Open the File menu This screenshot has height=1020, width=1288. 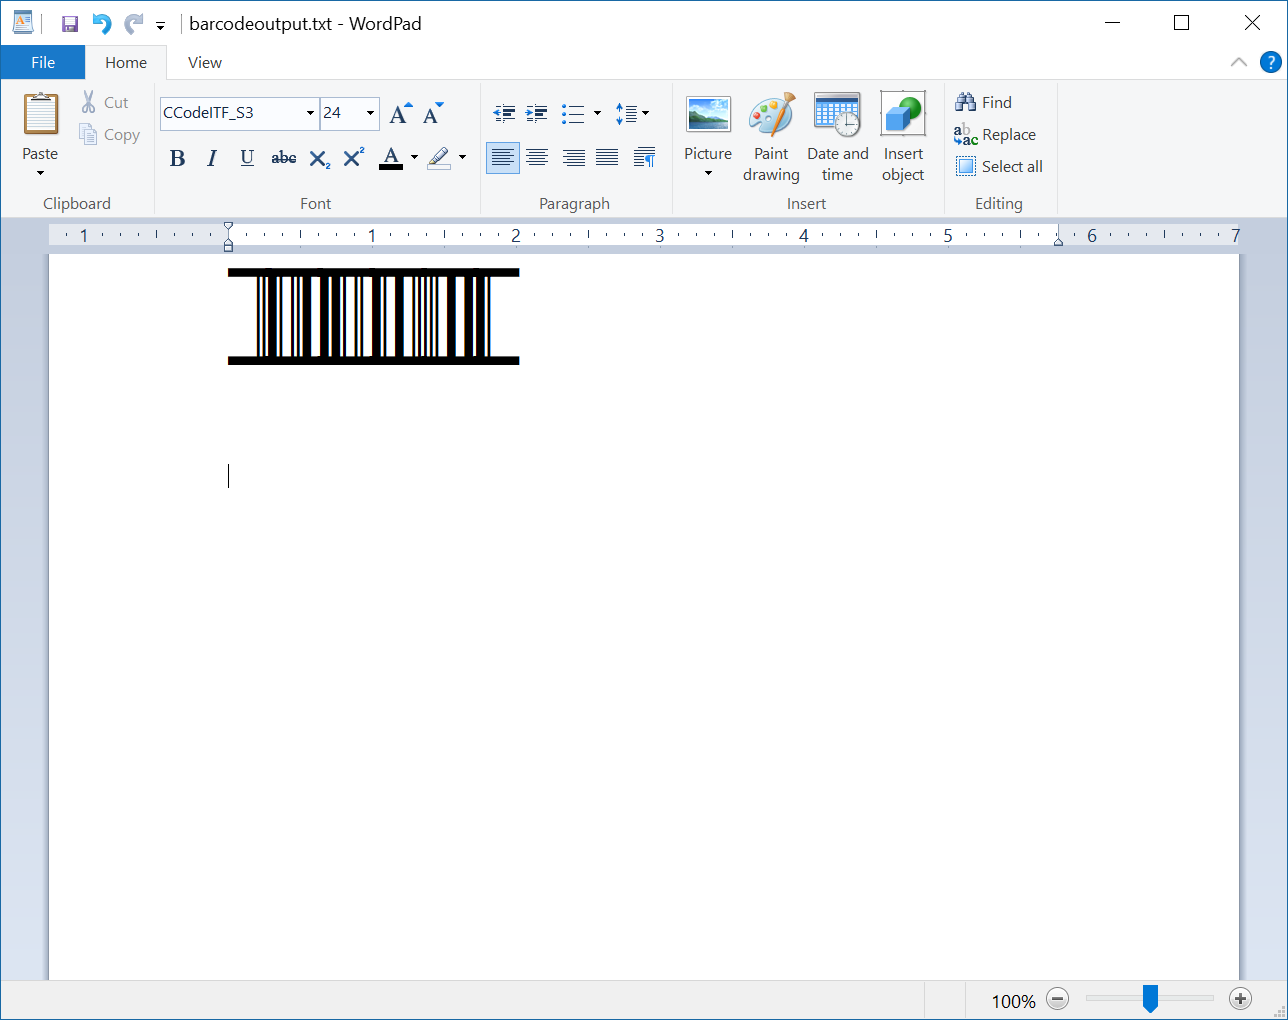coord(43,62)
